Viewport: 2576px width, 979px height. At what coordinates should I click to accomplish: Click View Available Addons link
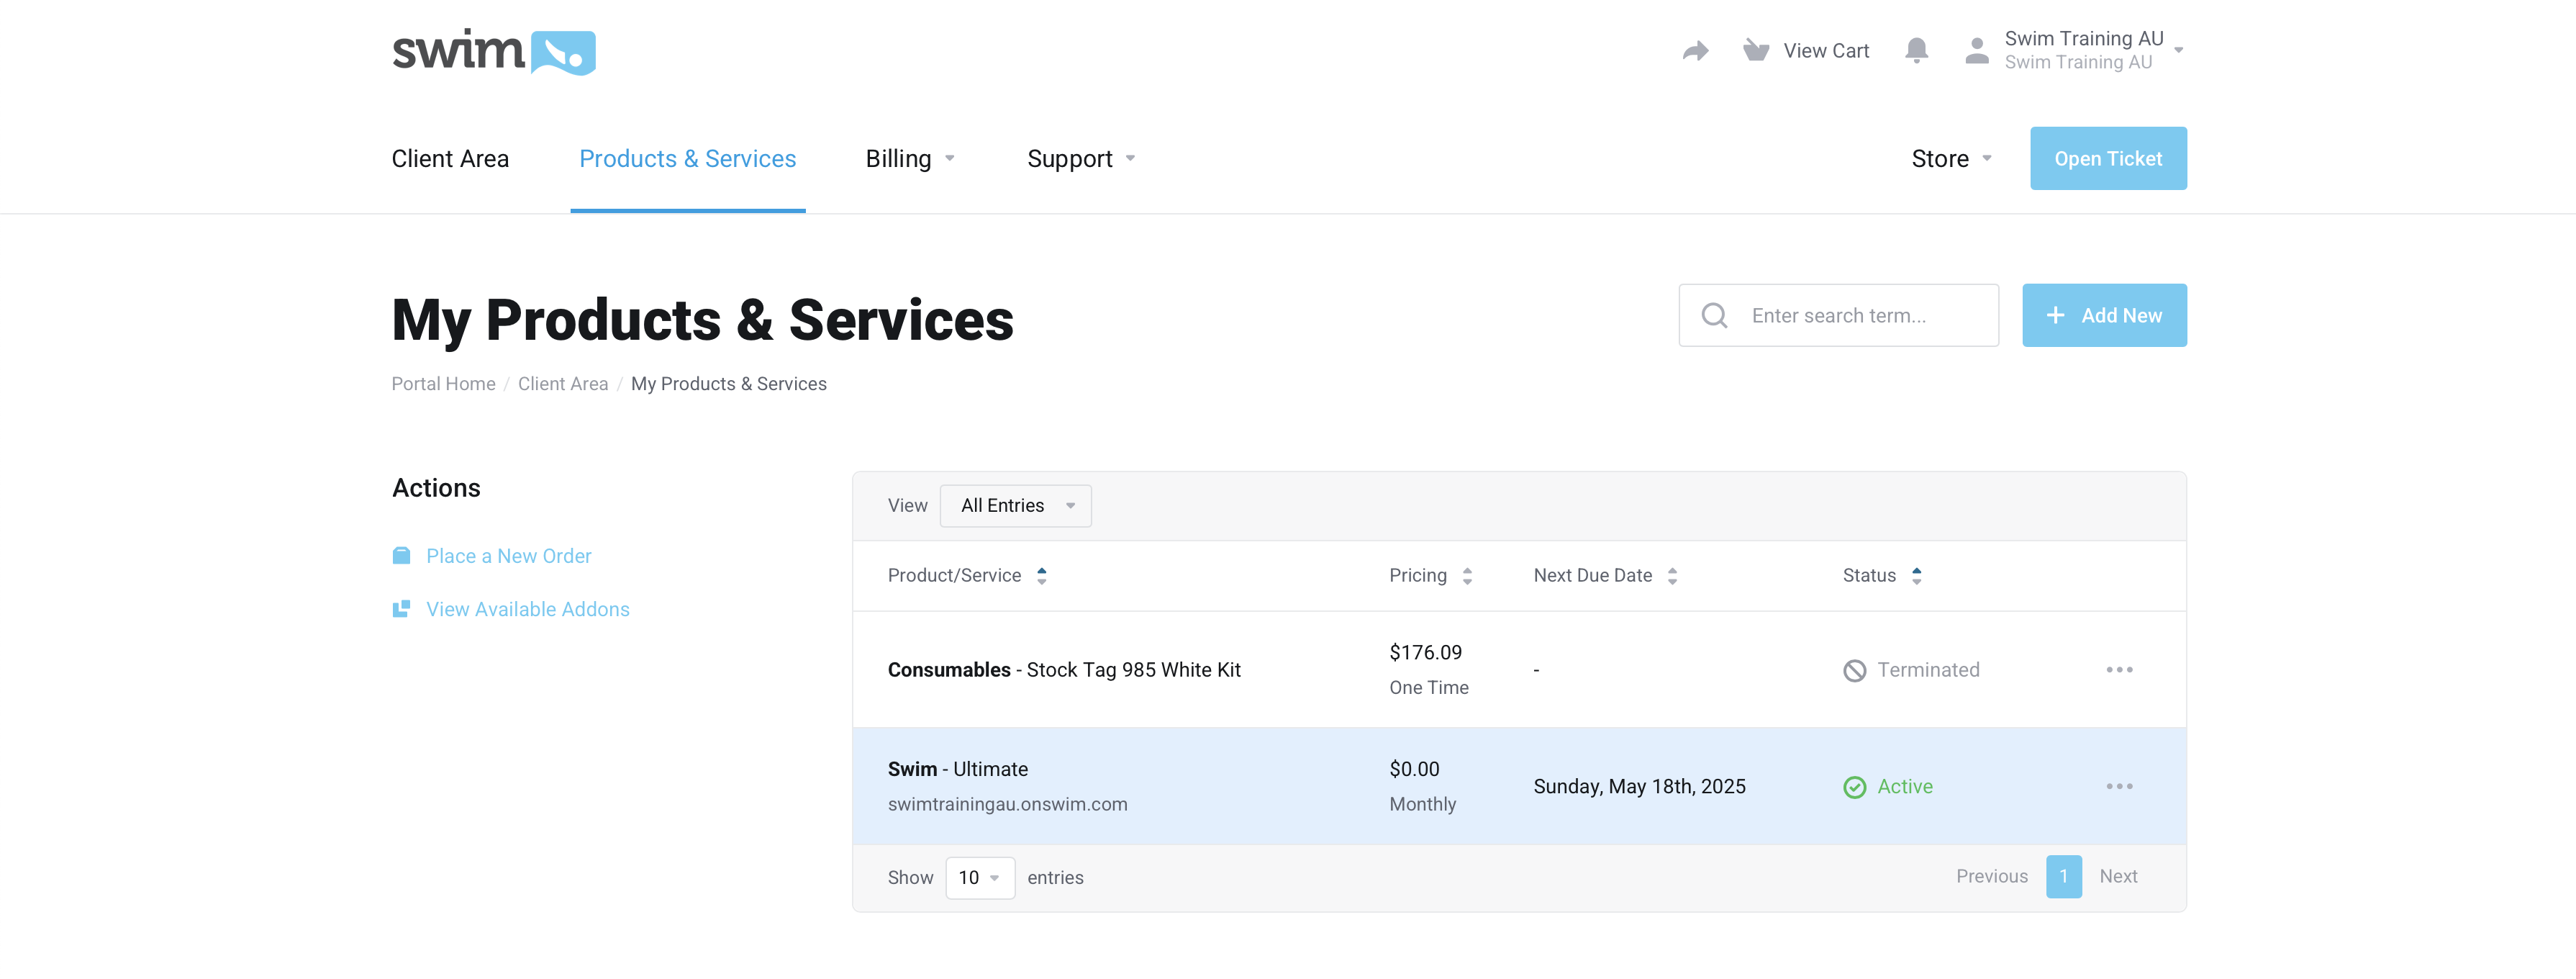click(527, 609)
